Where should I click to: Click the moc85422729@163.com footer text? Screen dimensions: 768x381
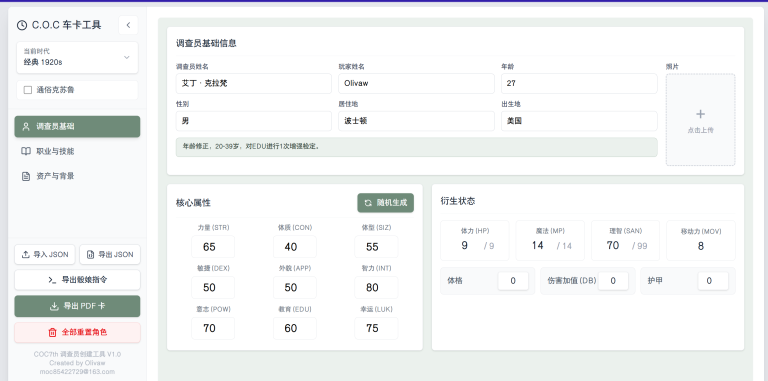pyautogui.click(x=77, y=372)
